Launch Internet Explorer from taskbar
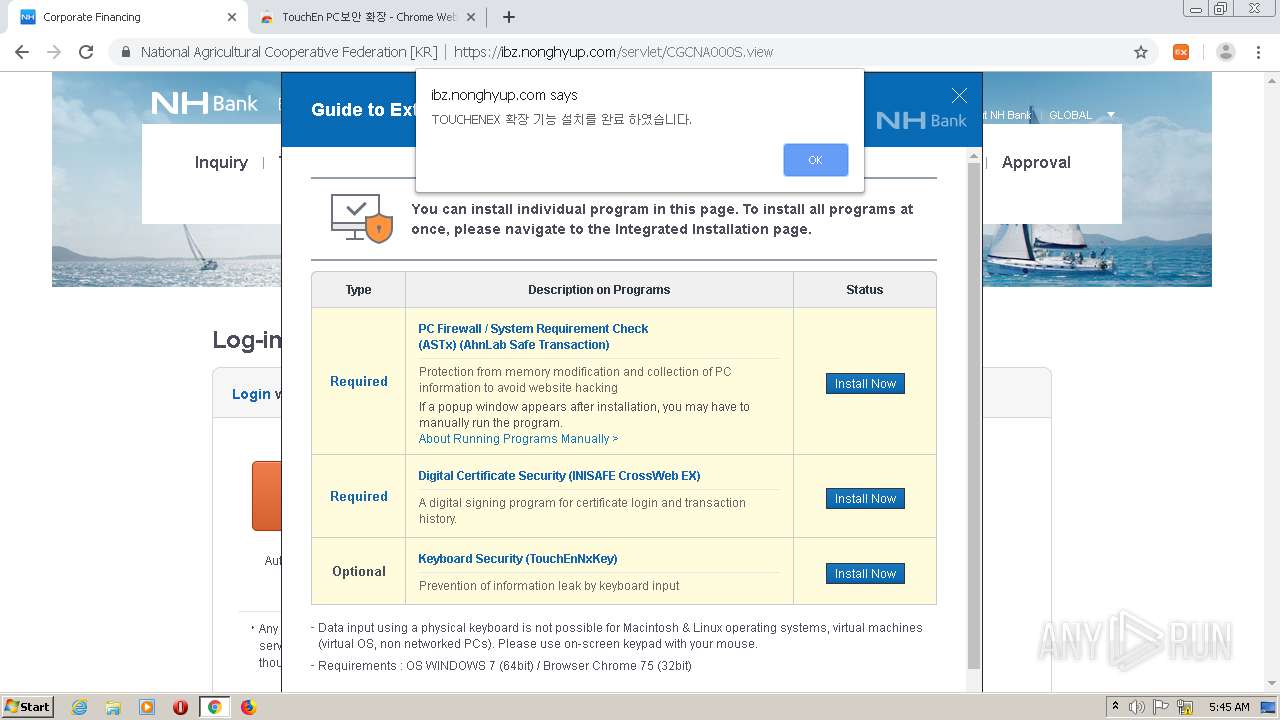 79,707
